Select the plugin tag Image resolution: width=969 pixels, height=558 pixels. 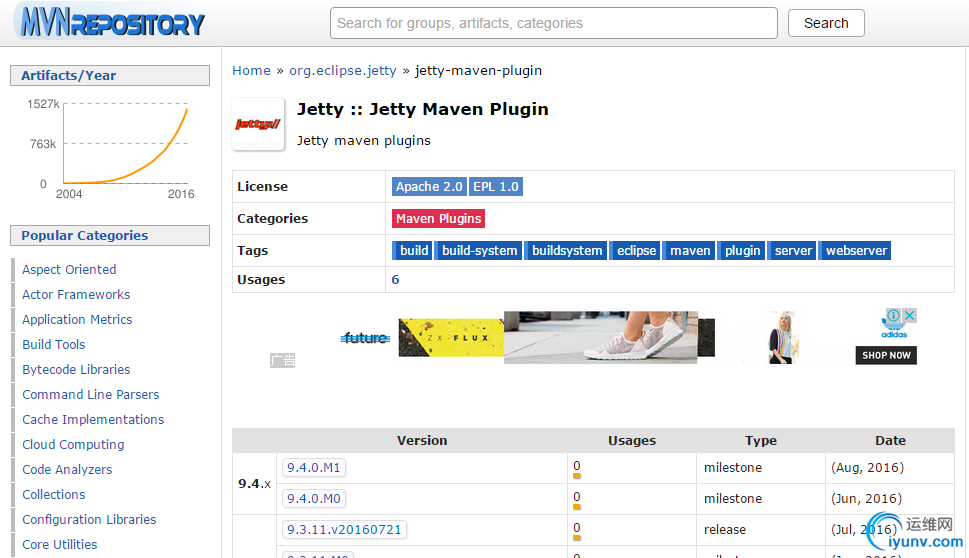tap(742, 250)
